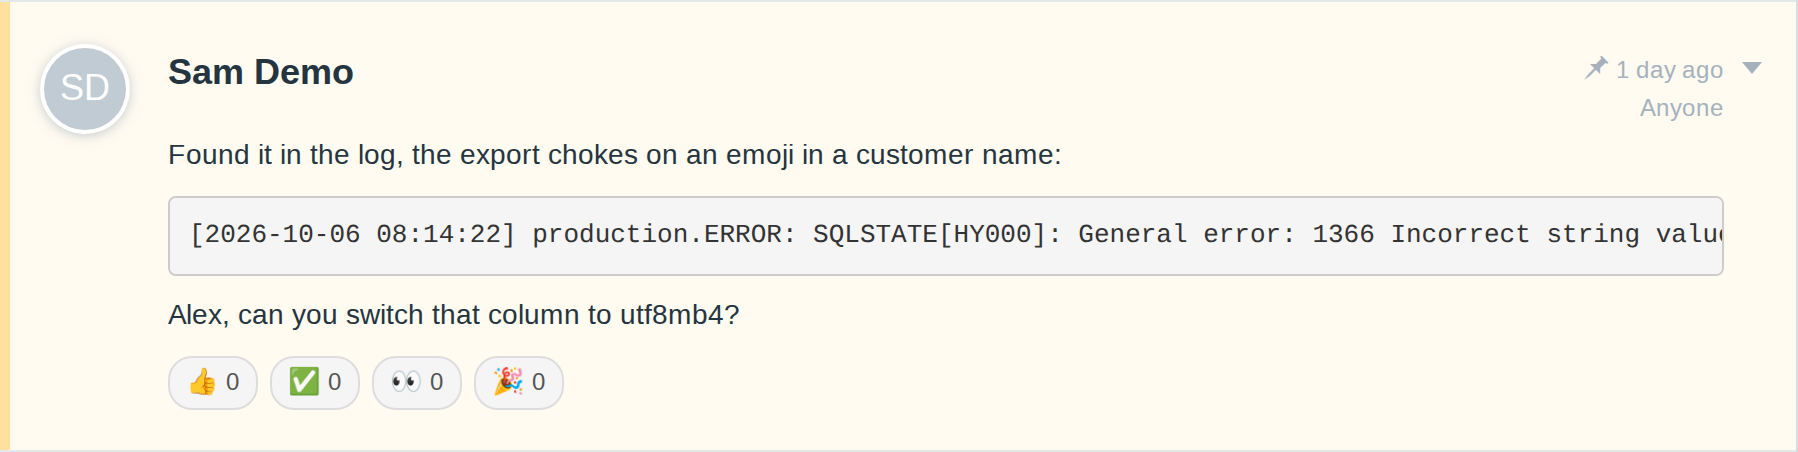Click the truncated "Incorrect string value" text
This screenshot has height=452, width=1798.
click(1556, 234)
